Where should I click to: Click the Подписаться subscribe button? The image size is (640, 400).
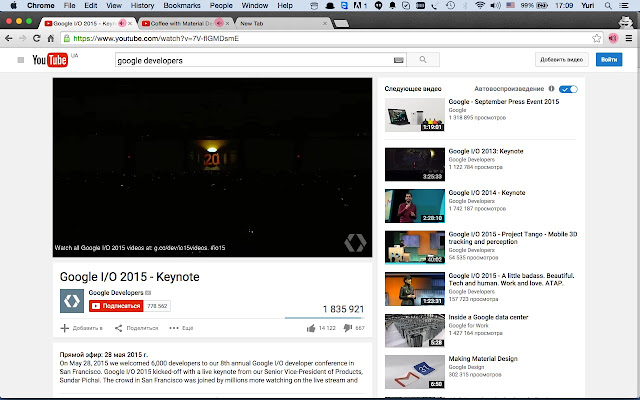point(116,306)
